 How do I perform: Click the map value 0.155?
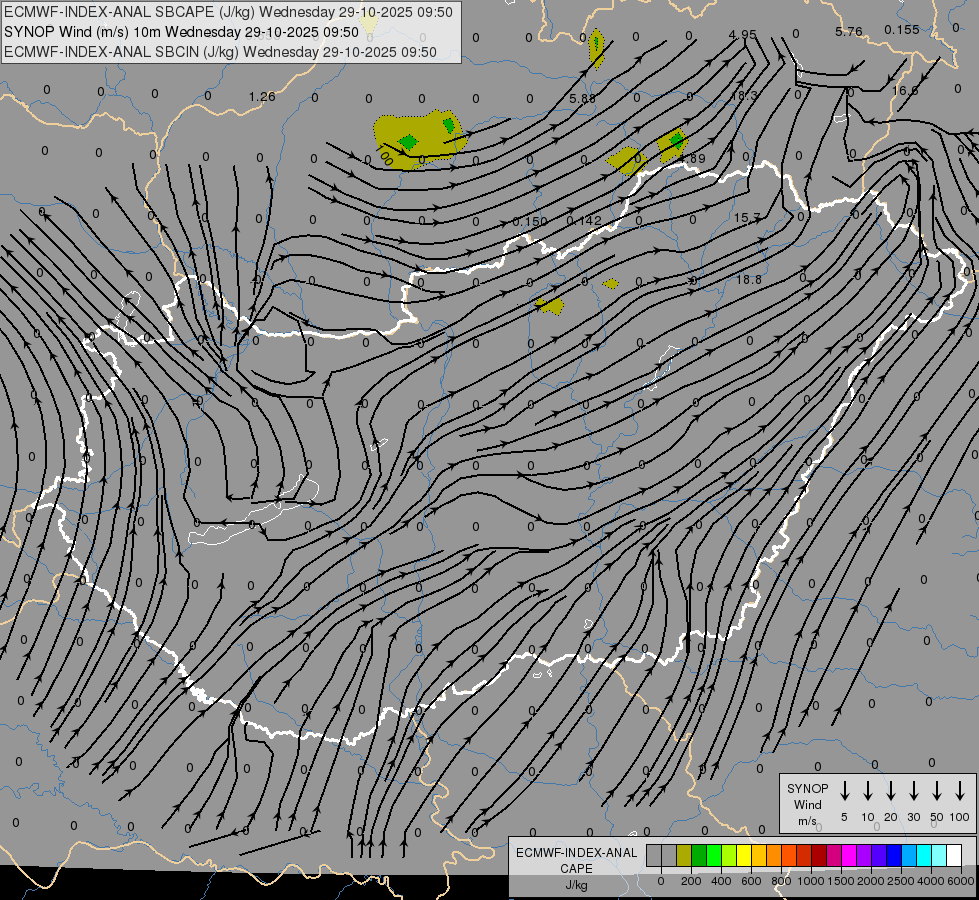pos(902,29)
